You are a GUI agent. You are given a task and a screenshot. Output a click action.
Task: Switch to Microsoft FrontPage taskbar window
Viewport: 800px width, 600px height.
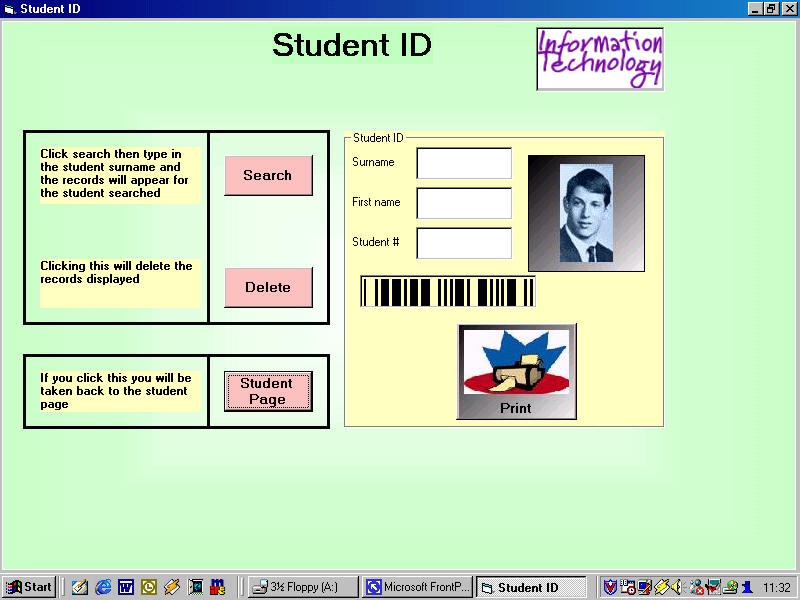click(x=417, y=587)
